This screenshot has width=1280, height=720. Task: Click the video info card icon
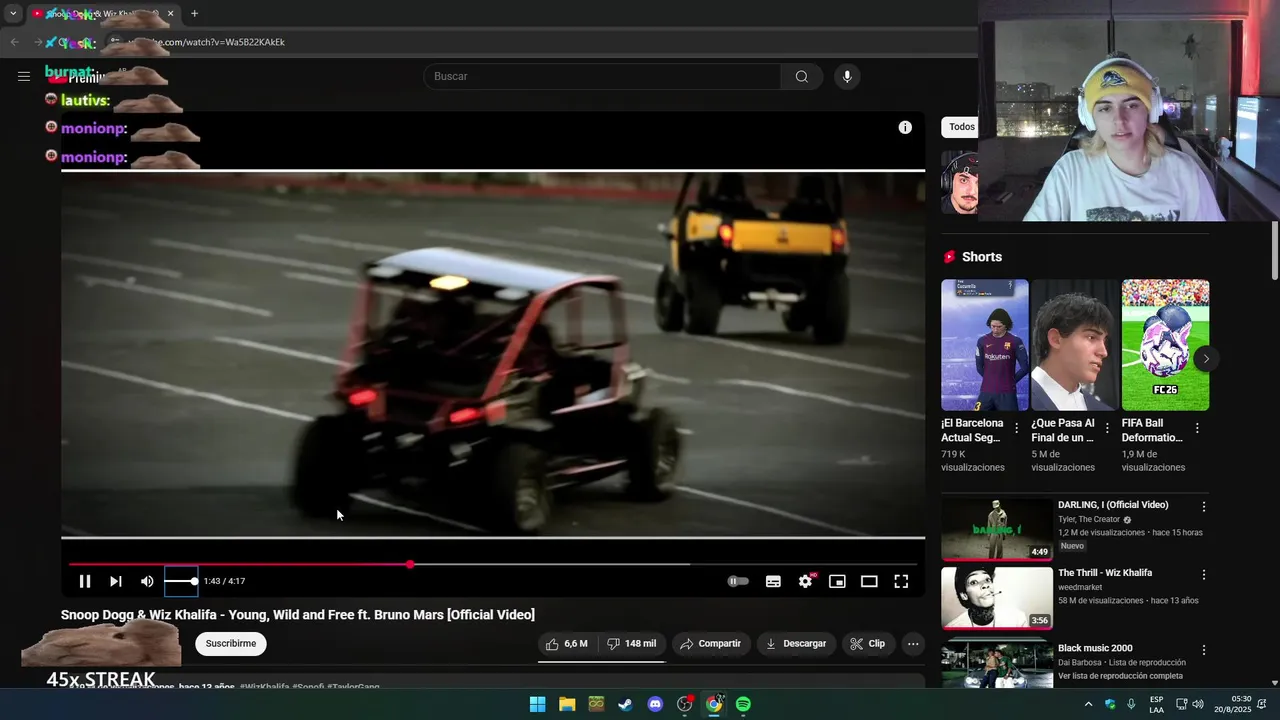[905, 127]
